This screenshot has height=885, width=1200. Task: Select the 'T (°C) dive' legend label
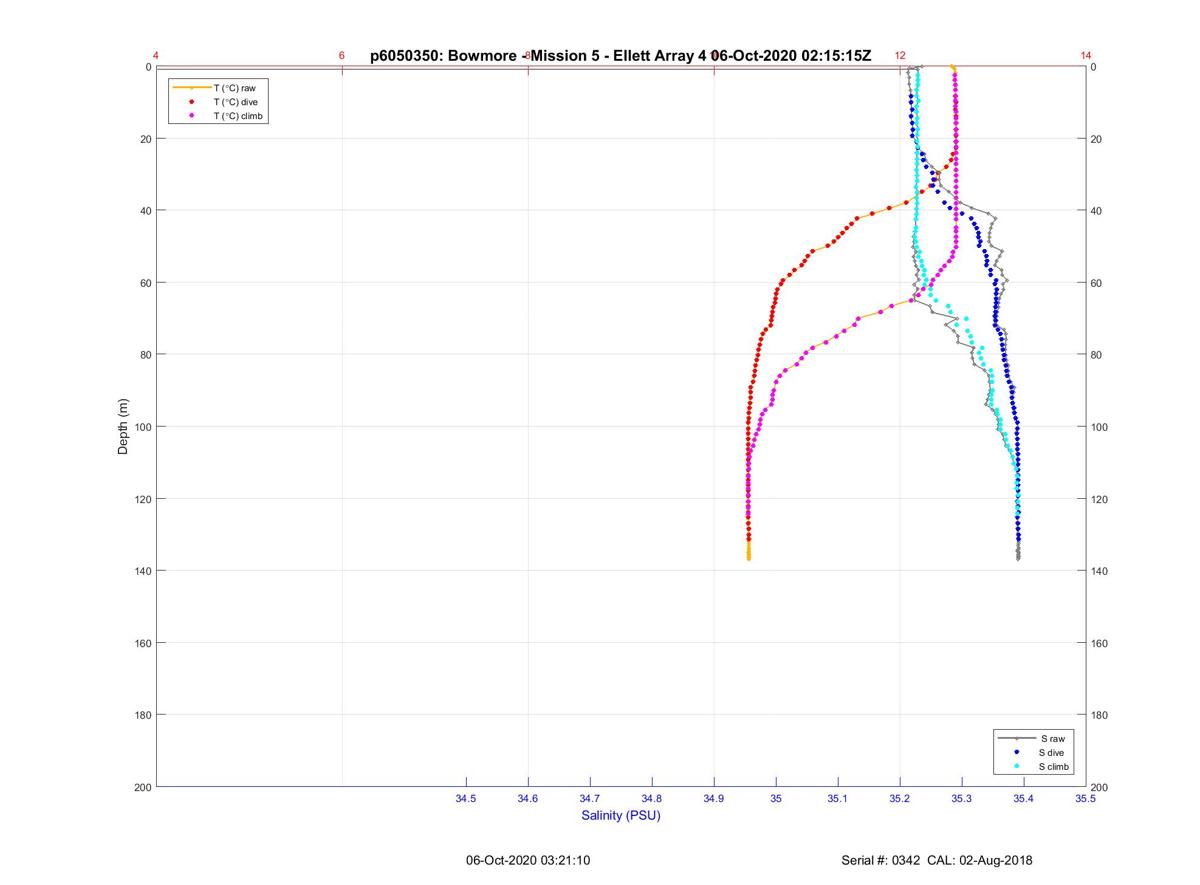(x=235, y=102)
